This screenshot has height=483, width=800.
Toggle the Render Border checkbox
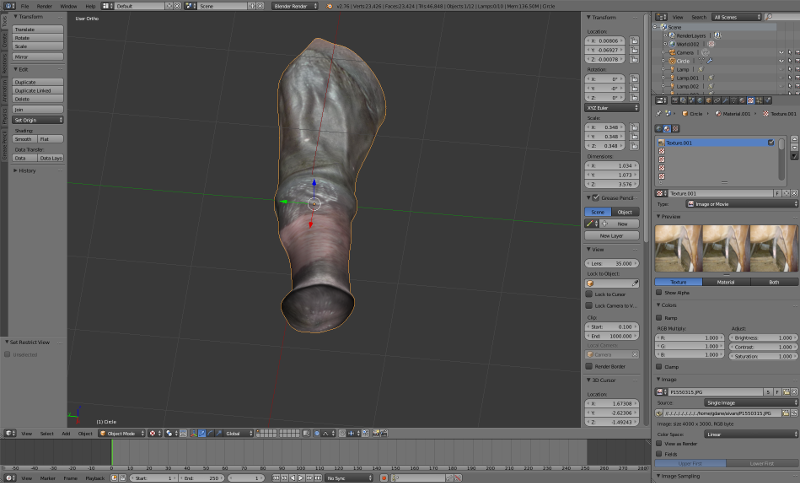[x=589, y=366]
